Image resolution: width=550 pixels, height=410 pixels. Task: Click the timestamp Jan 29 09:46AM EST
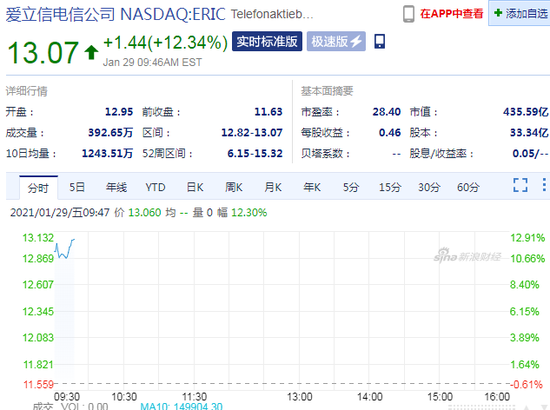click(152, 62)
